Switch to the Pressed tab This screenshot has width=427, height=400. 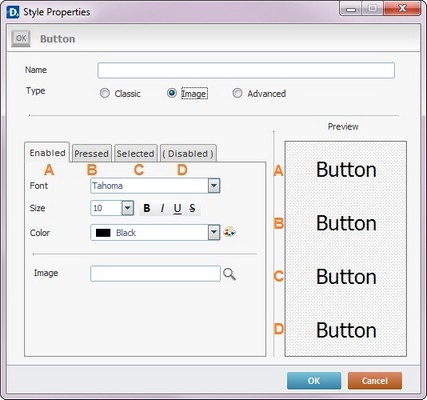(92, 153)
